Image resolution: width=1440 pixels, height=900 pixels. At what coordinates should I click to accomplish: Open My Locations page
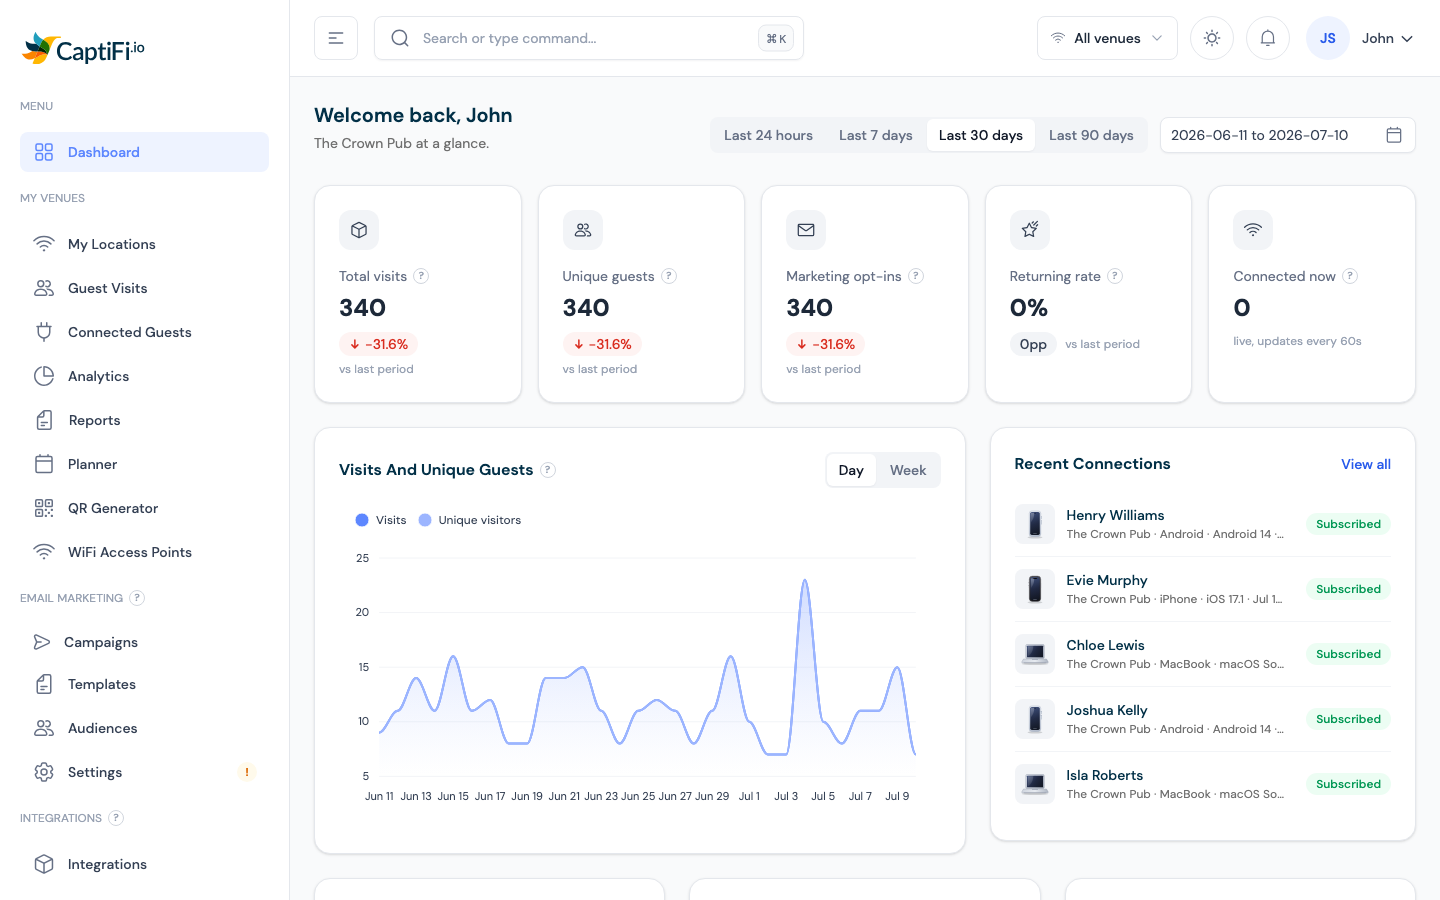point(144,244)
